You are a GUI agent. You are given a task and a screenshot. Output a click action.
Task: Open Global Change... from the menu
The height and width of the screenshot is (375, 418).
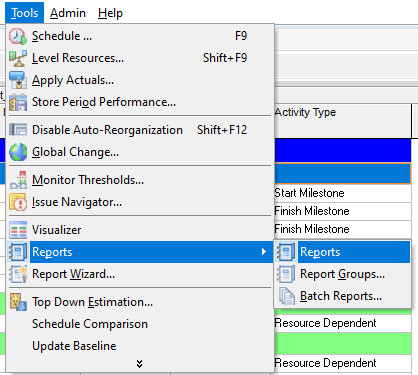pyautogui.click(x=140, y=152)
